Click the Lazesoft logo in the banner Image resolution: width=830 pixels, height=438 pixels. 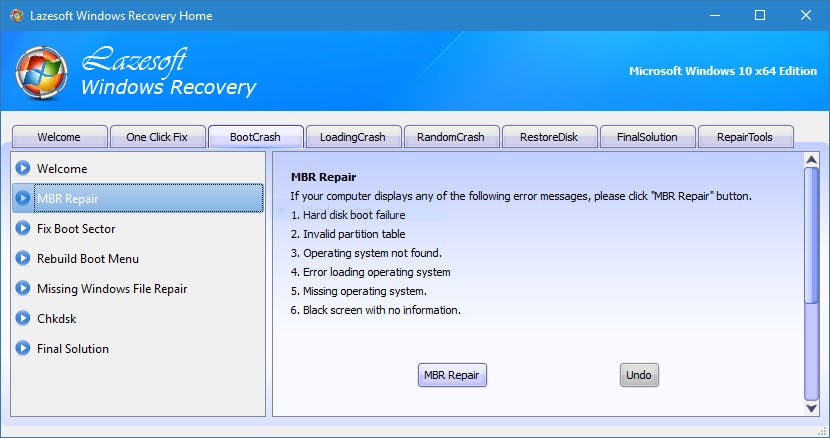(41, 73)
